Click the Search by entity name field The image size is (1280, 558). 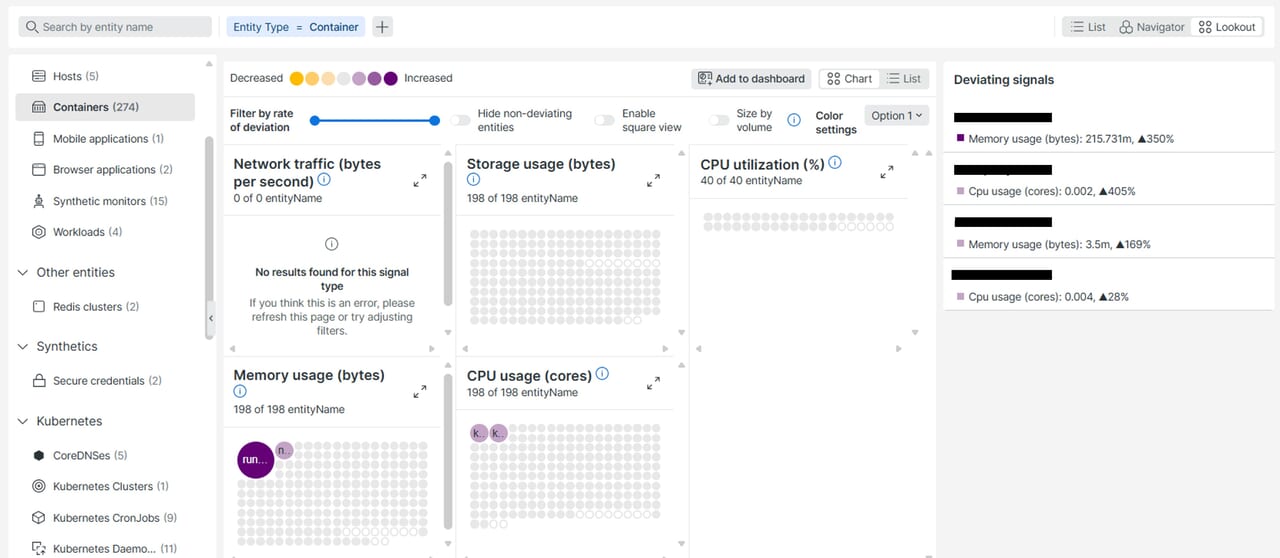[115, 27]
